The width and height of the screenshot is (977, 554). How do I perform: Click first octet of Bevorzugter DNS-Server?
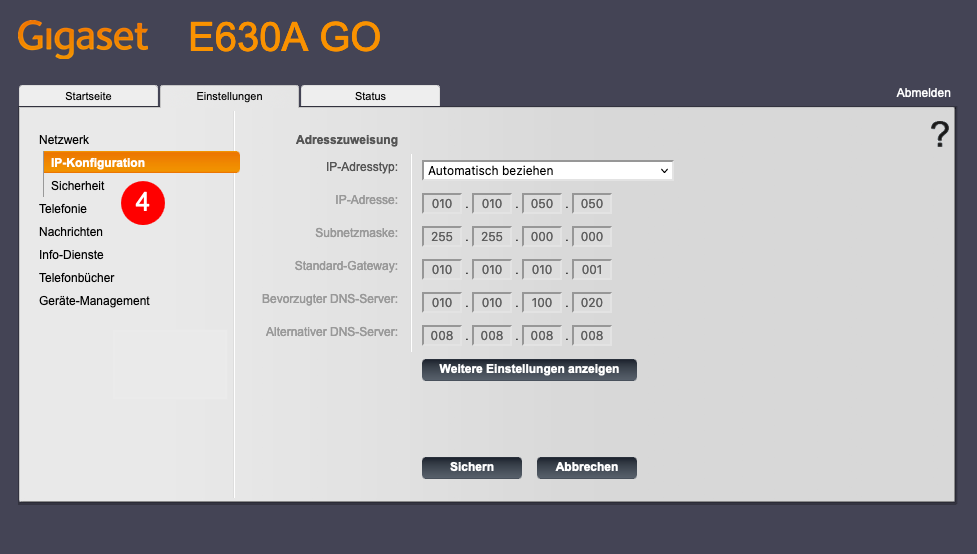(442, 303)
